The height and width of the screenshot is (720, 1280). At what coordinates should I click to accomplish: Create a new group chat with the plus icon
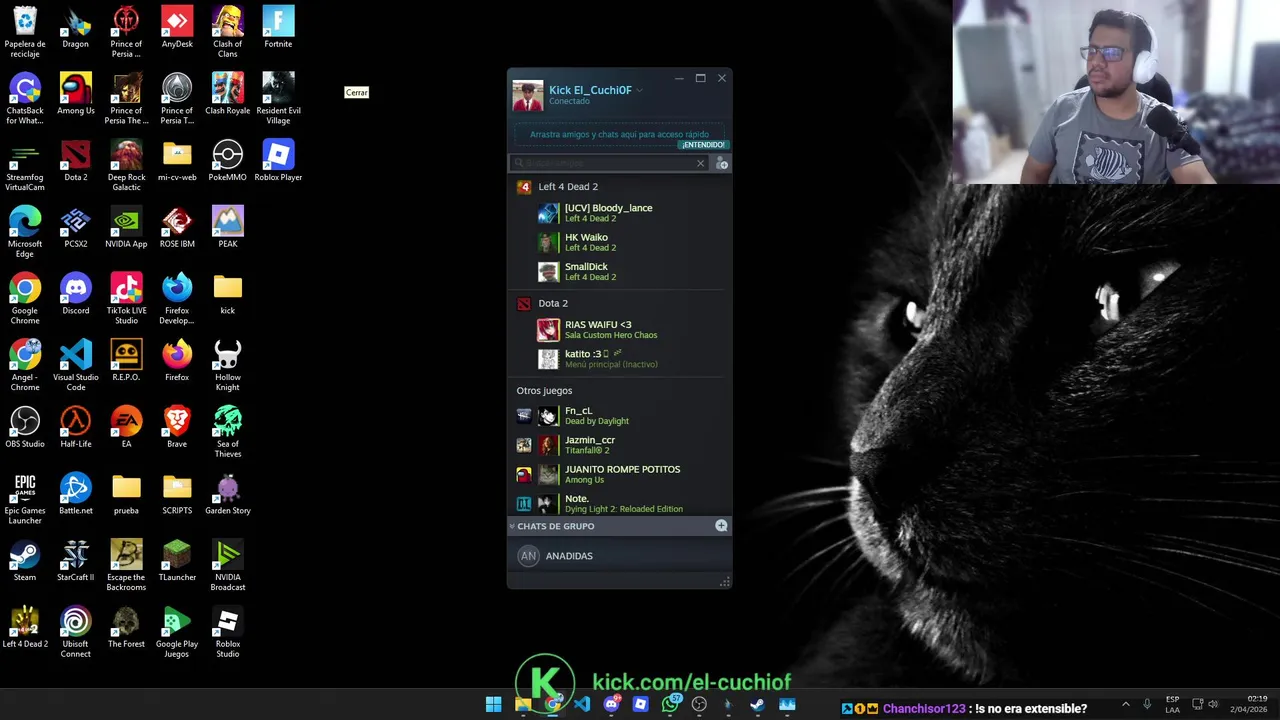click(x=721, y=525)
